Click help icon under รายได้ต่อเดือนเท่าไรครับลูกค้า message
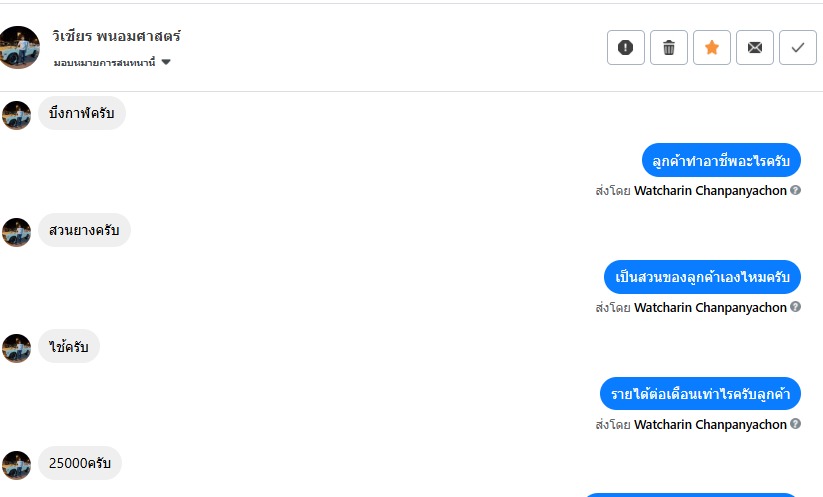823x497 pixels. click(x=796, y=424)
